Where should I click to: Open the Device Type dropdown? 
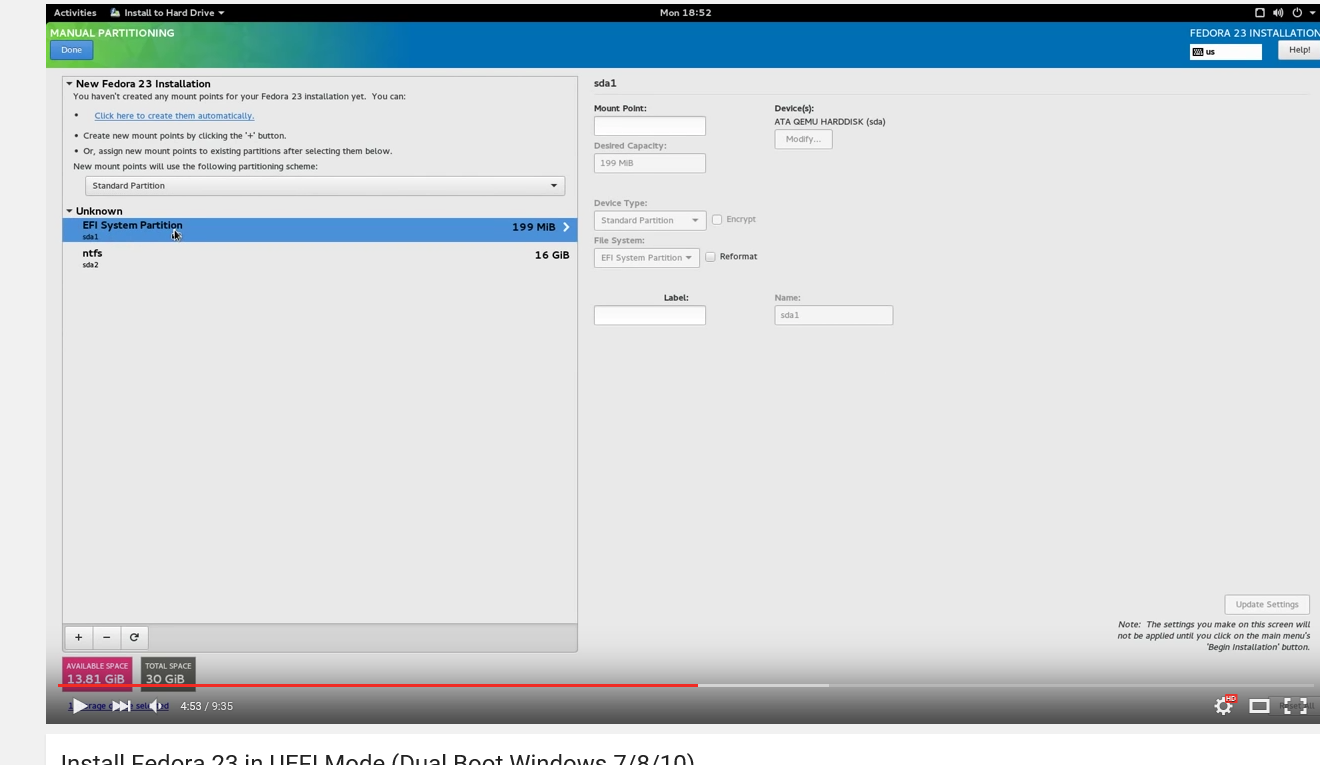coord(650,220)
